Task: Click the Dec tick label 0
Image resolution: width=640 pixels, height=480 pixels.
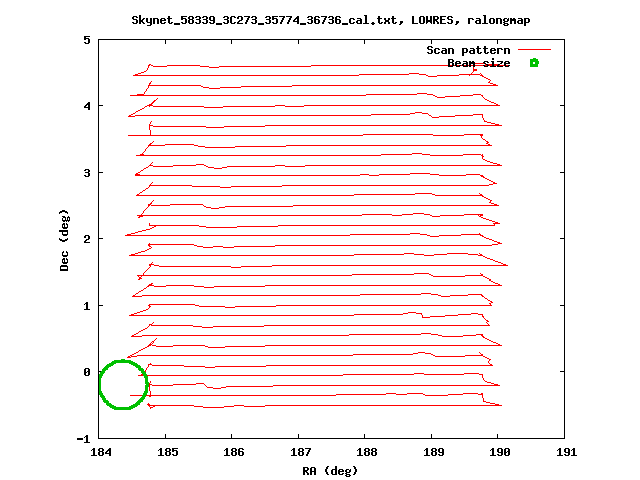Action: 87,372
